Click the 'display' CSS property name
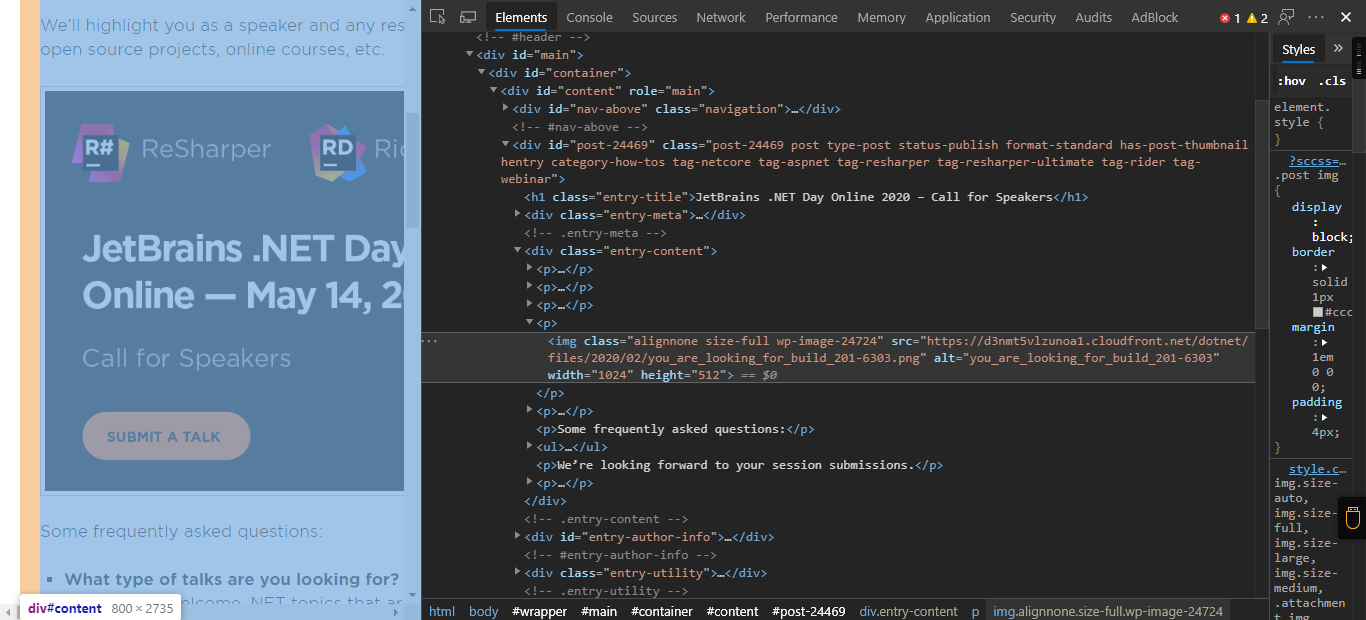Viewport: 1366px width, 620px height. coord(1317,207)
